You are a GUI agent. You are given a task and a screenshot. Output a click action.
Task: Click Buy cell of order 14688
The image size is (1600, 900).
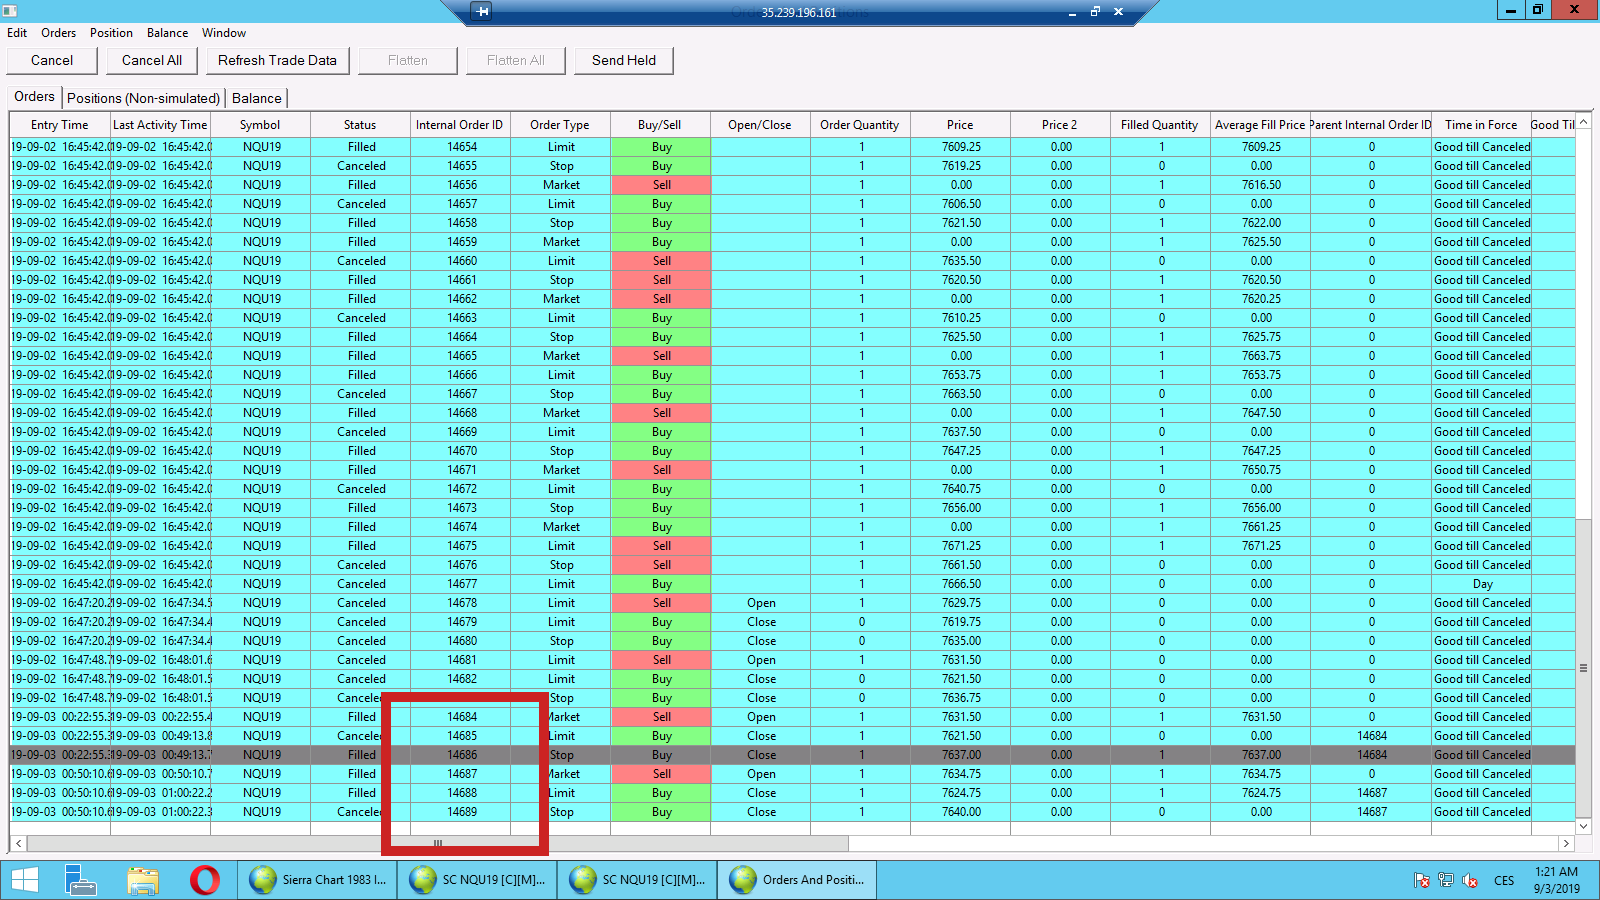point(661,793)
